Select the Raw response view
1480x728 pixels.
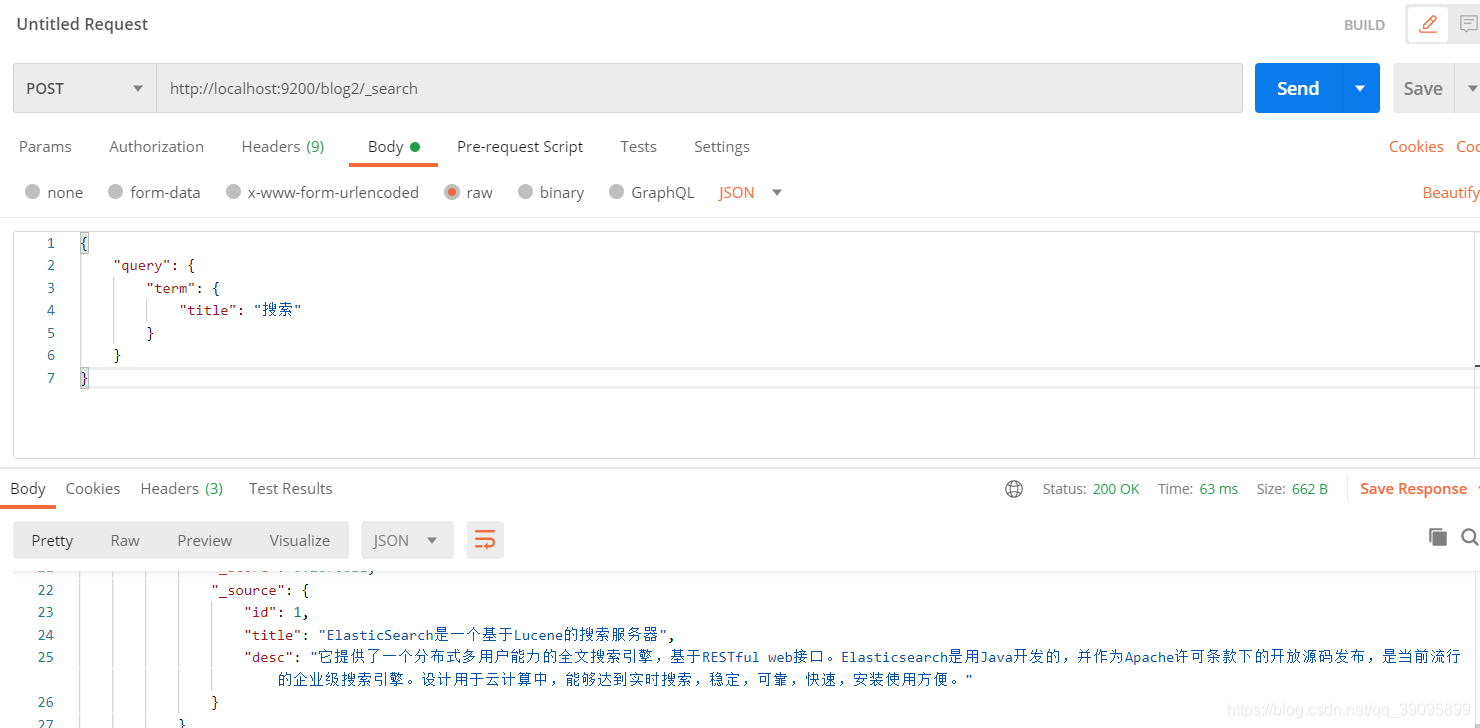[125, 540]
